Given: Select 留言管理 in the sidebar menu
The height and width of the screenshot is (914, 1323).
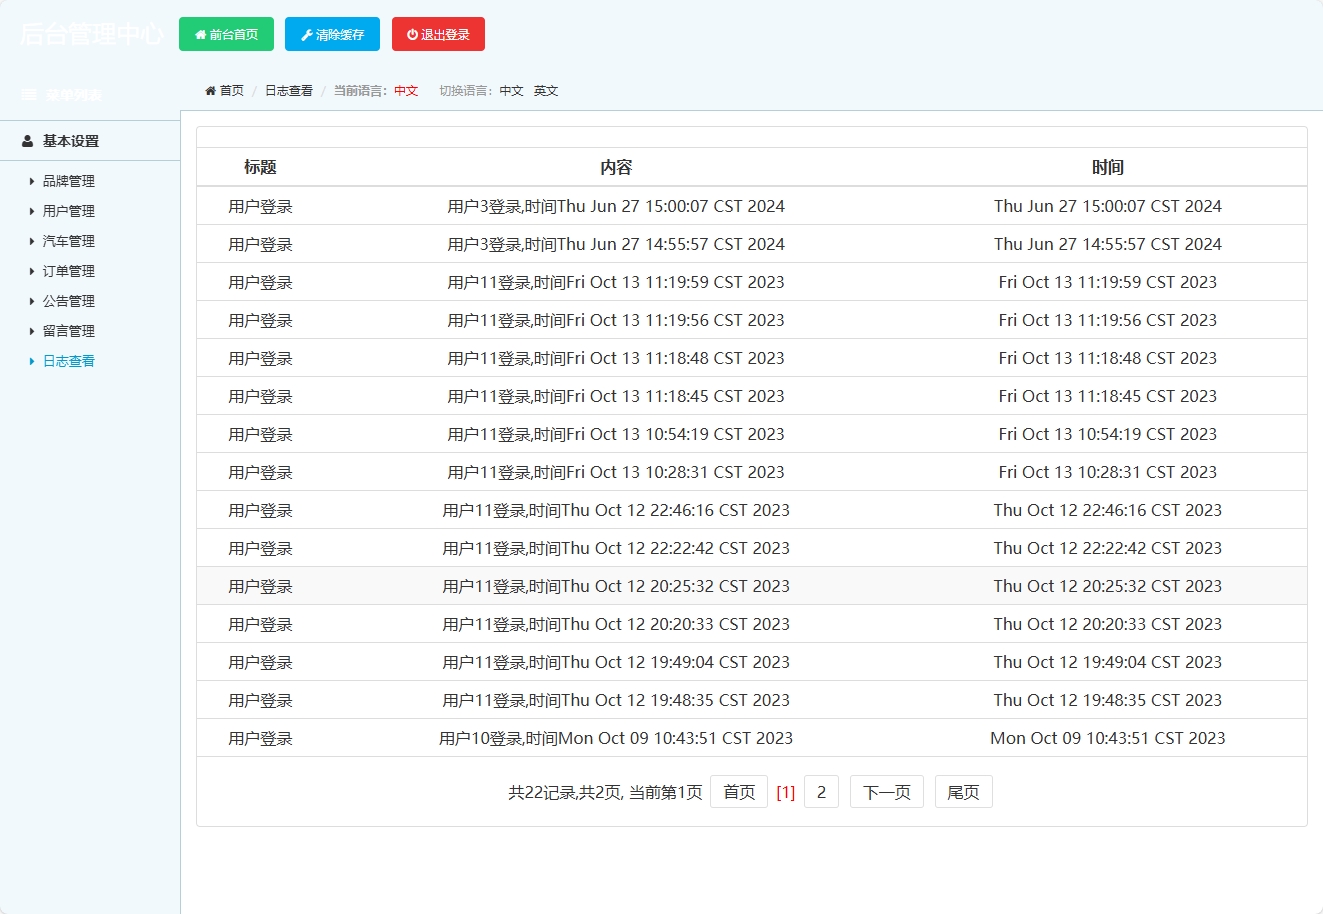Looking at the screenshot, I should [68, 331].
